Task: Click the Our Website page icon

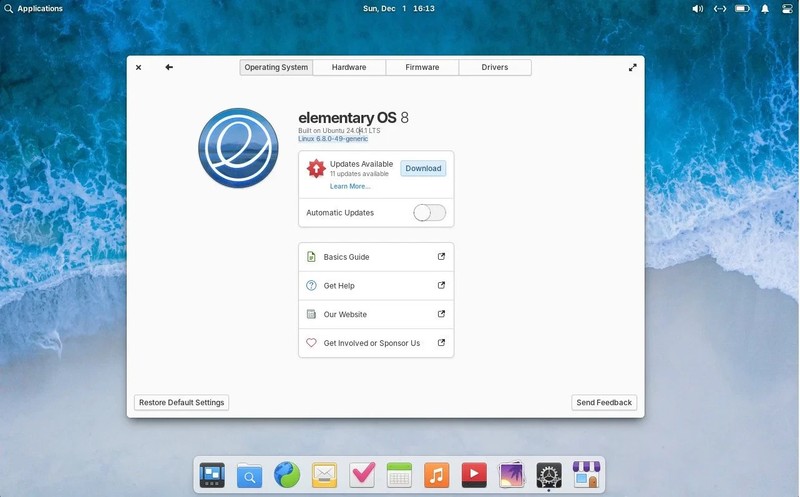Action: [311, 314]
